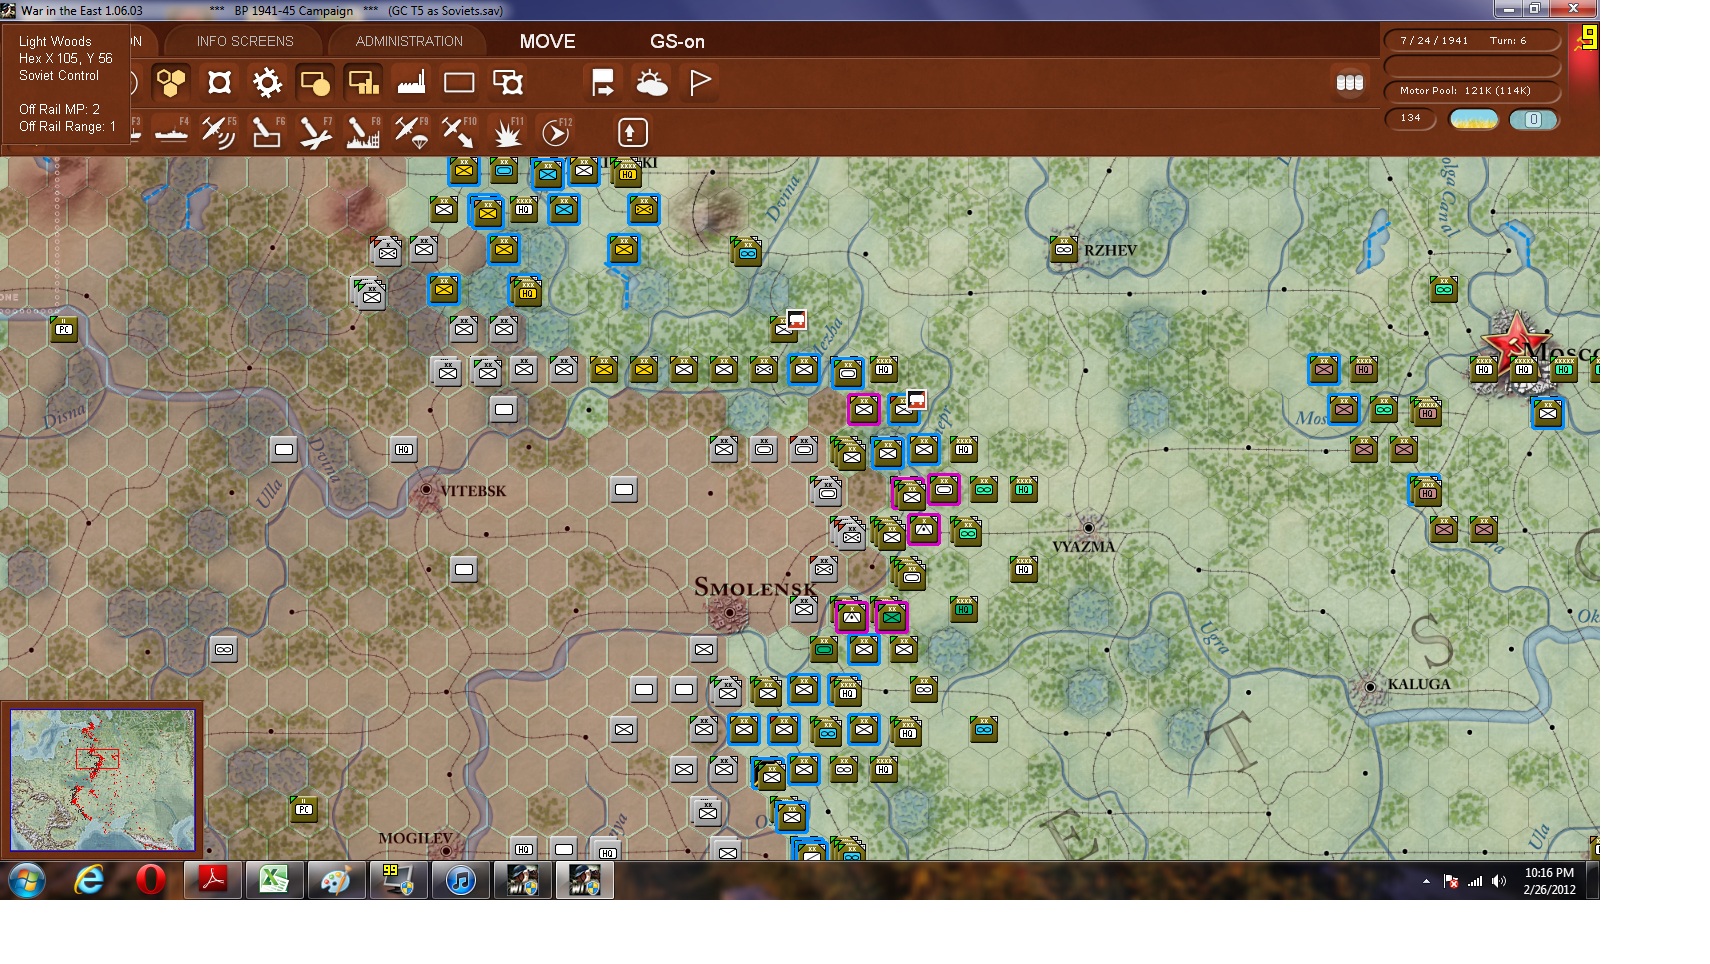Select the F4 warship mode icon
This screenshot has width=1710, height=964.
coord(171,132)
